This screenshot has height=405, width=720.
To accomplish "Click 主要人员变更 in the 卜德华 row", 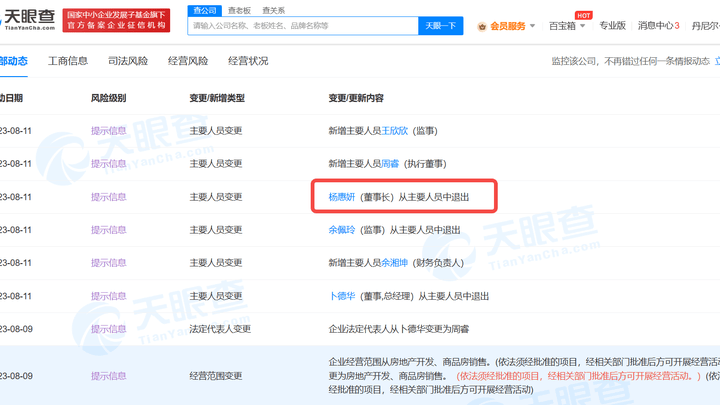I will [215, 296].
